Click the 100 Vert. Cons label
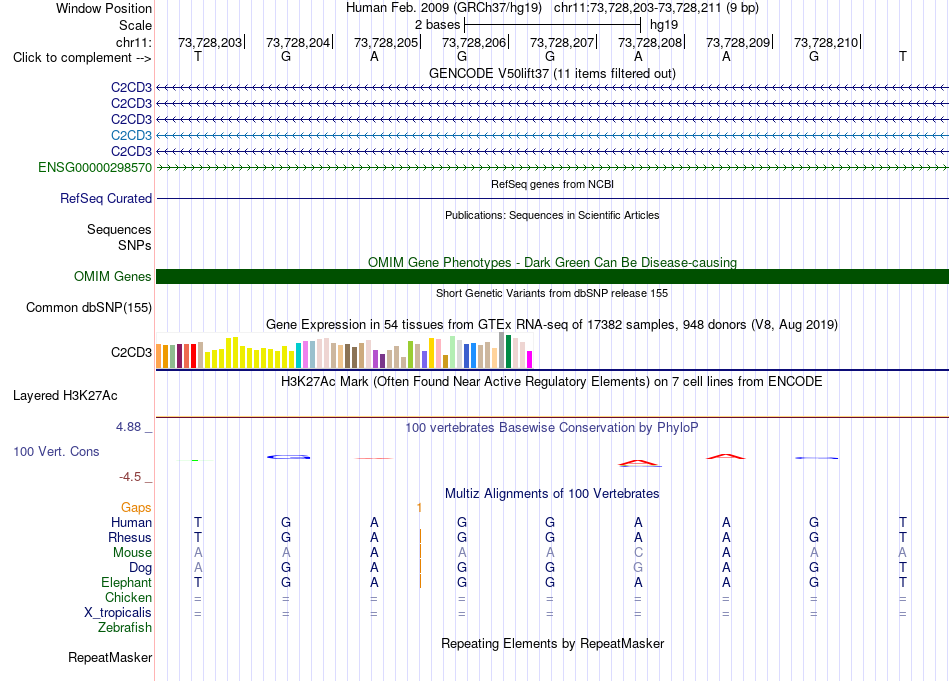 (56, 451)
